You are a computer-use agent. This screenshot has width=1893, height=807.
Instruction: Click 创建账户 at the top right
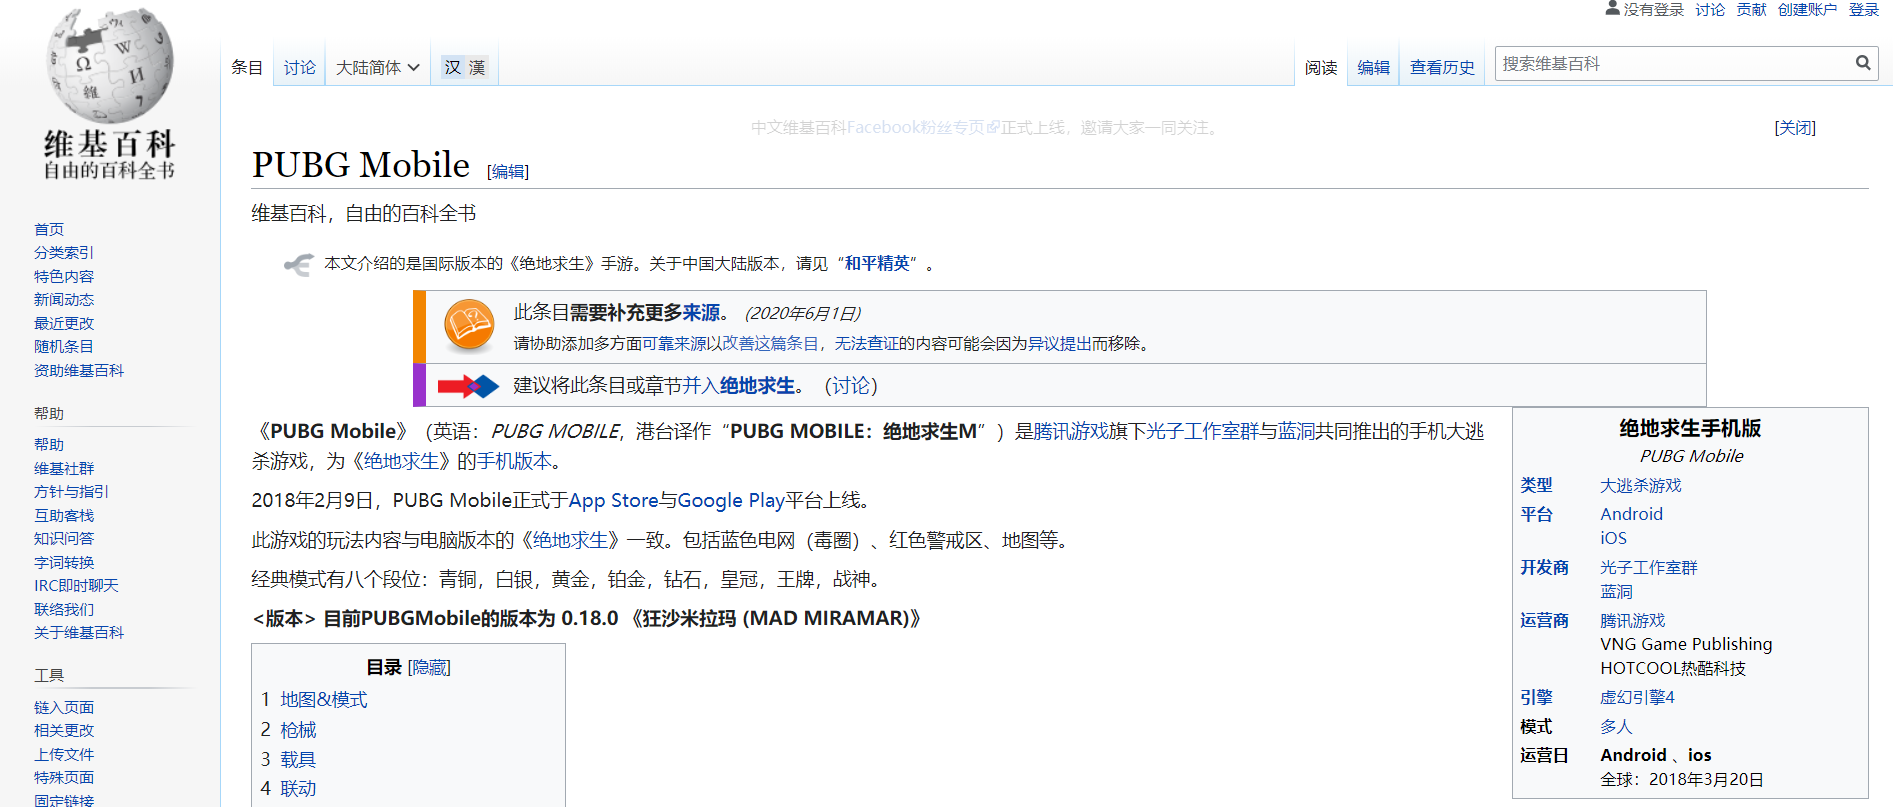(1807, 9)
